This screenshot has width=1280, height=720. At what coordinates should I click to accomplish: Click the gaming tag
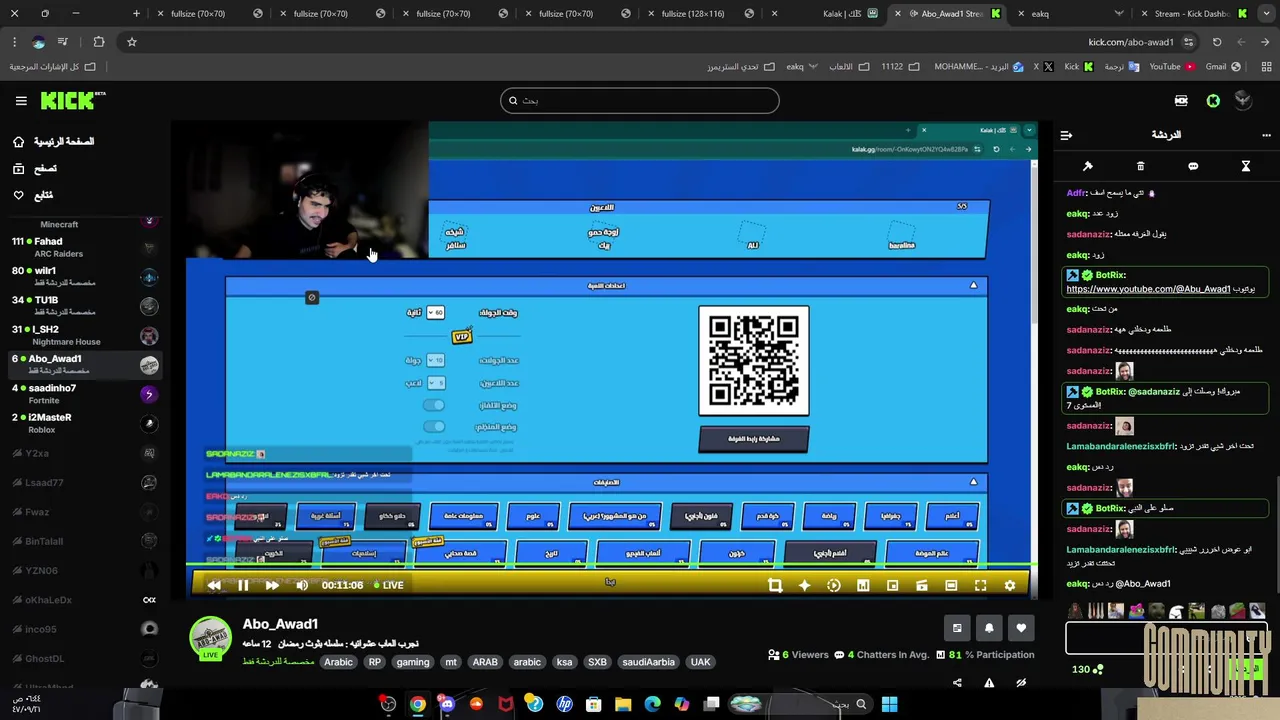tap(412, 662)
